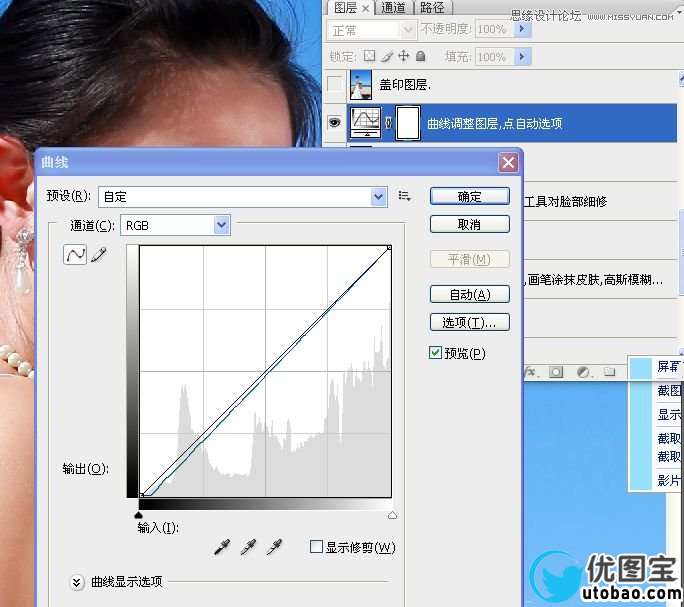Screen dimensions: 684x607
Task: Close the Layers tab with its x
Action: point(366,8)
